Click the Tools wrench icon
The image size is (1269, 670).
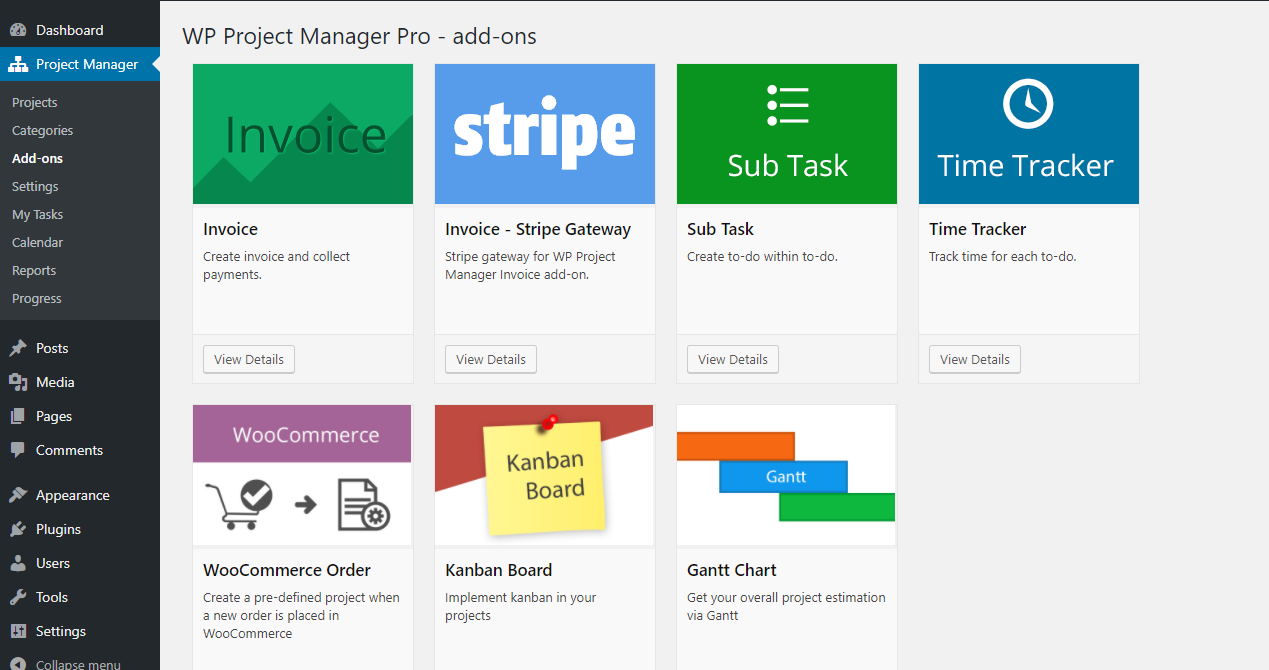(18, 597)
